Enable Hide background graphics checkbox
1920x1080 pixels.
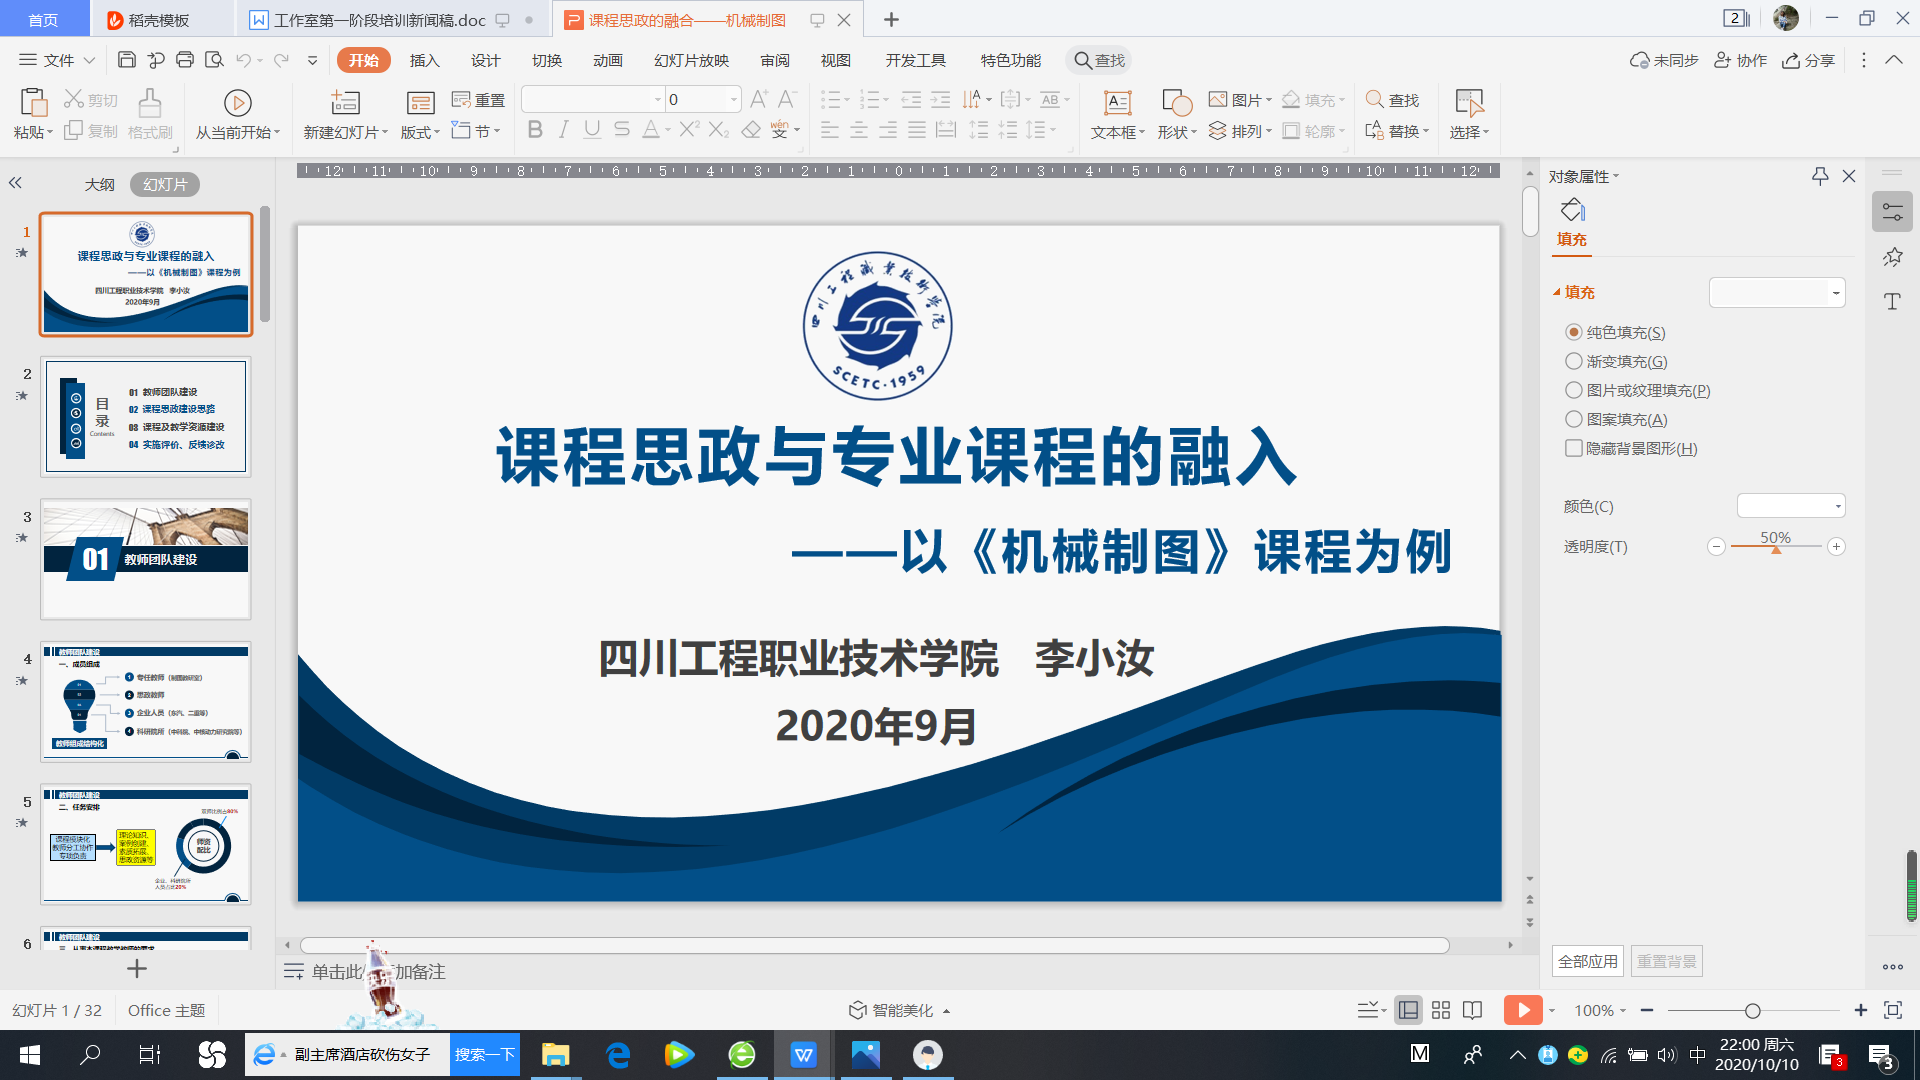pos(1574,448)
